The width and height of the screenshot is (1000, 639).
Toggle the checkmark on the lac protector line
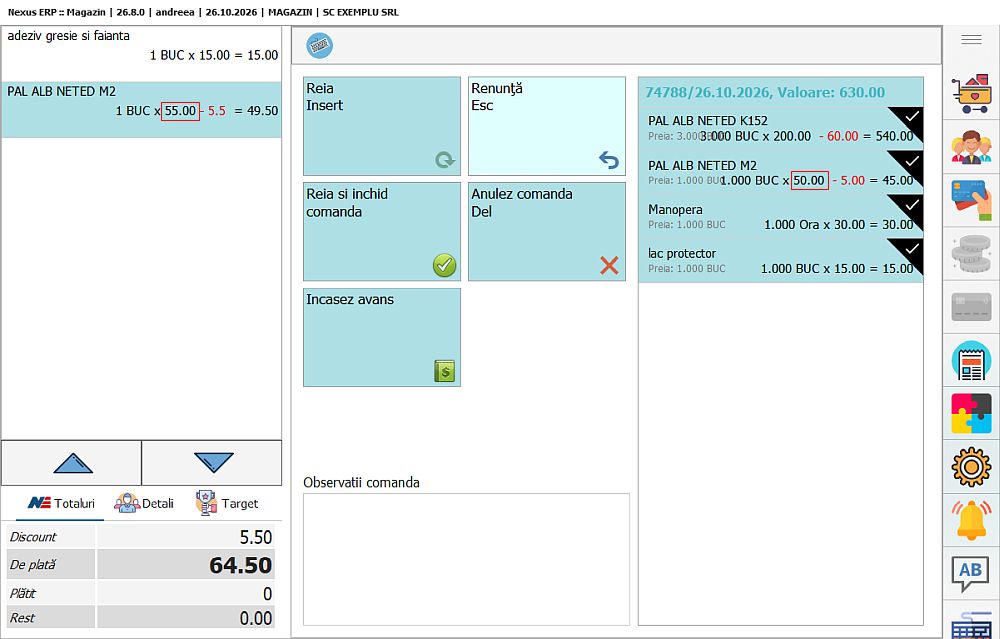[911, 249]
